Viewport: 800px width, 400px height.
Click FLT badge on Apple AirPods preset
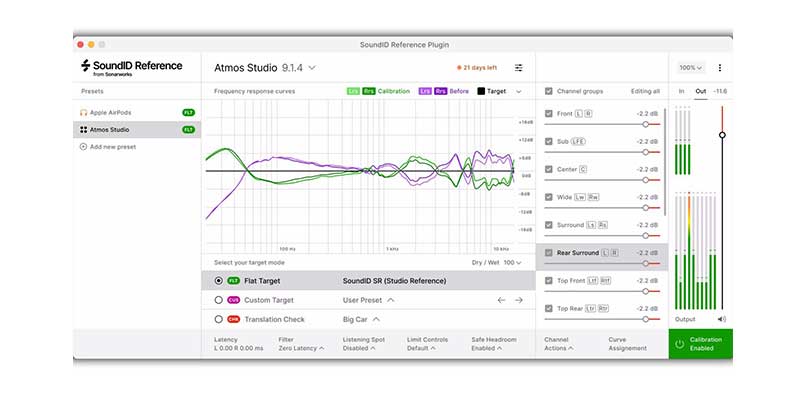(189, 113)
